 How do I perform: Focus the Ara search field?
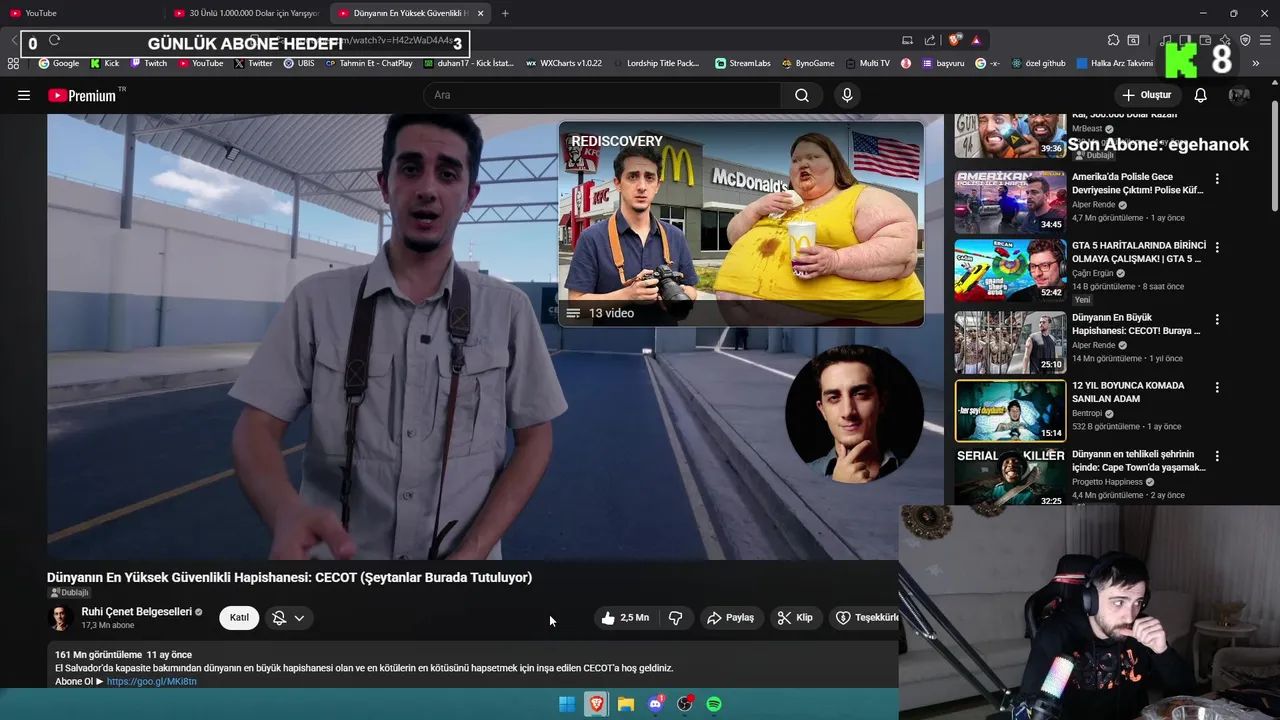(602, 95)
